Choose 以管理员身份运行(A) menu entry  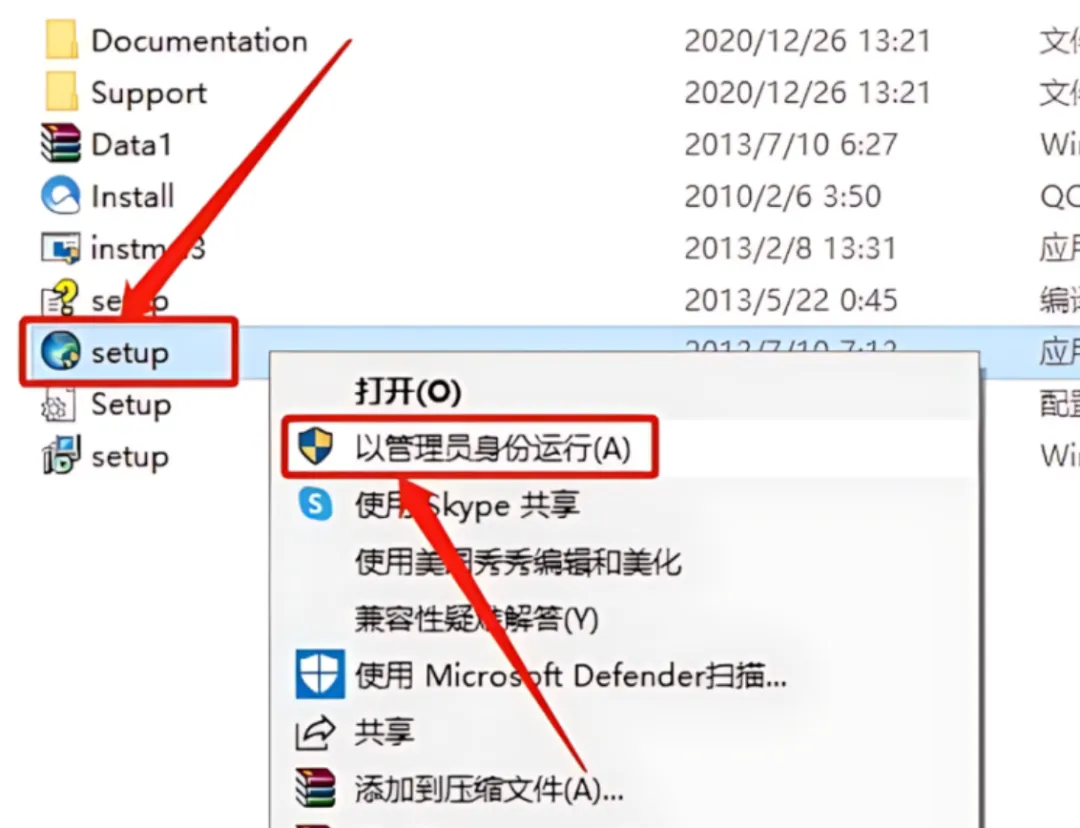coord(492,448)
